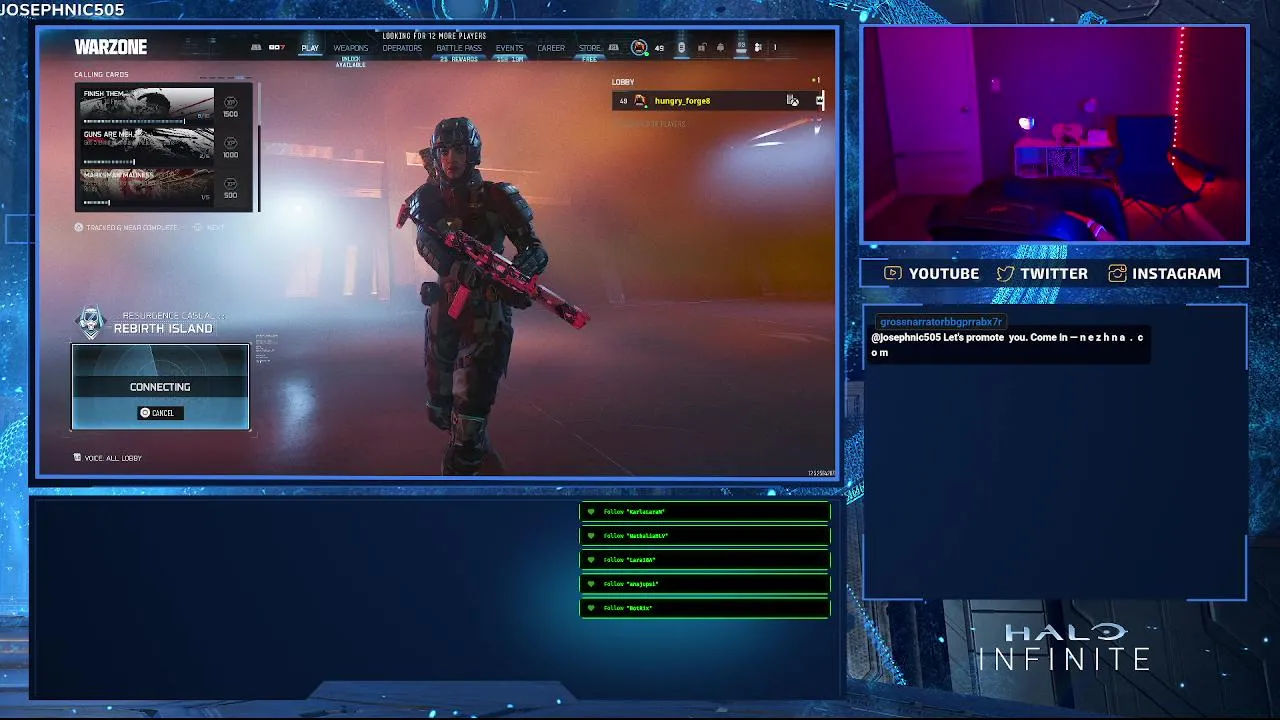Click Marksman Madness progress bar
This screenshot has width=1280, height=720.
coord(97,202)
